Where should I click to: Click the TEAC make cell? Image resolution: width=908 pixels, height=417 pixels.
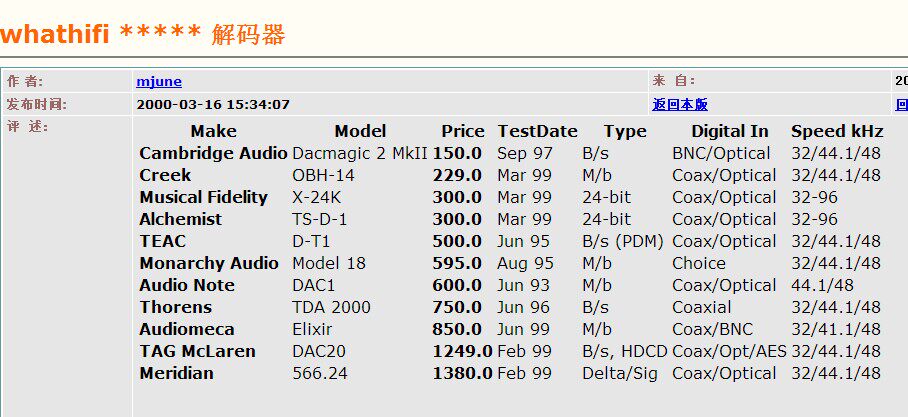pyautogui.click(x=162, y=242)
